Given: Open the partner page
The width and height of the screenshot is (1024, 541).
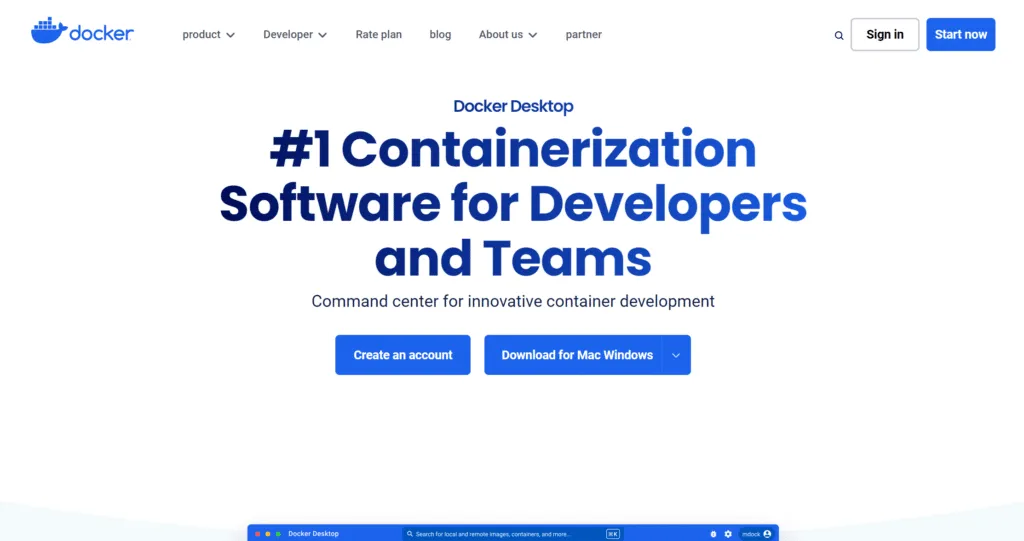Looking at the screenshot, I should (x=584, y=35).
